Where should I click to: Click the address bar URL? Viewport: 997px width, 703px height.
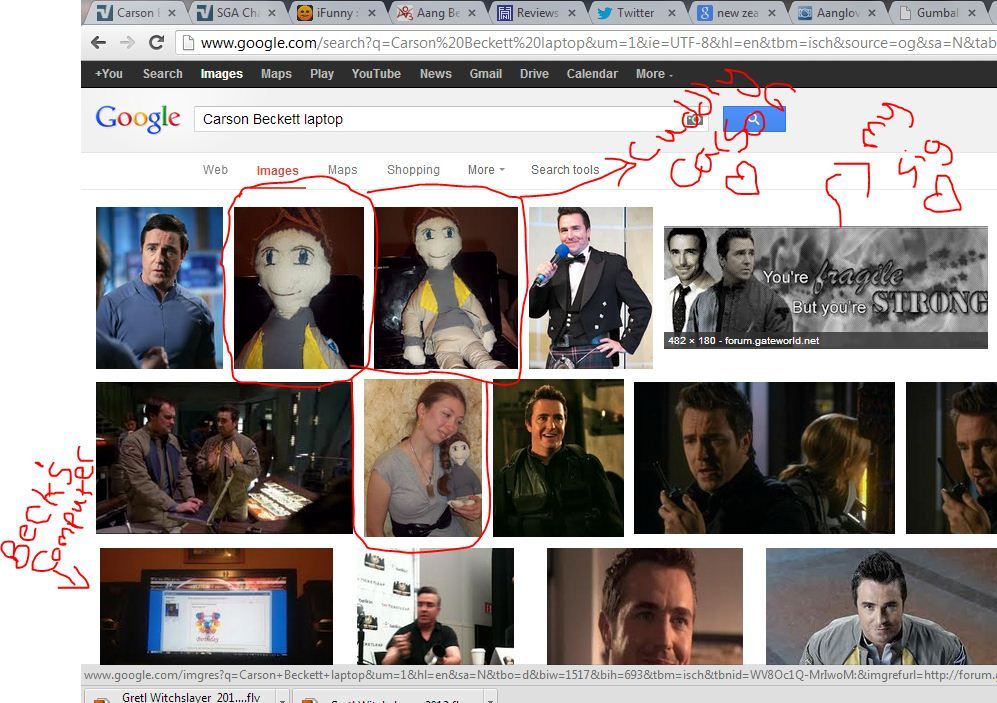[x=598, y=43]
